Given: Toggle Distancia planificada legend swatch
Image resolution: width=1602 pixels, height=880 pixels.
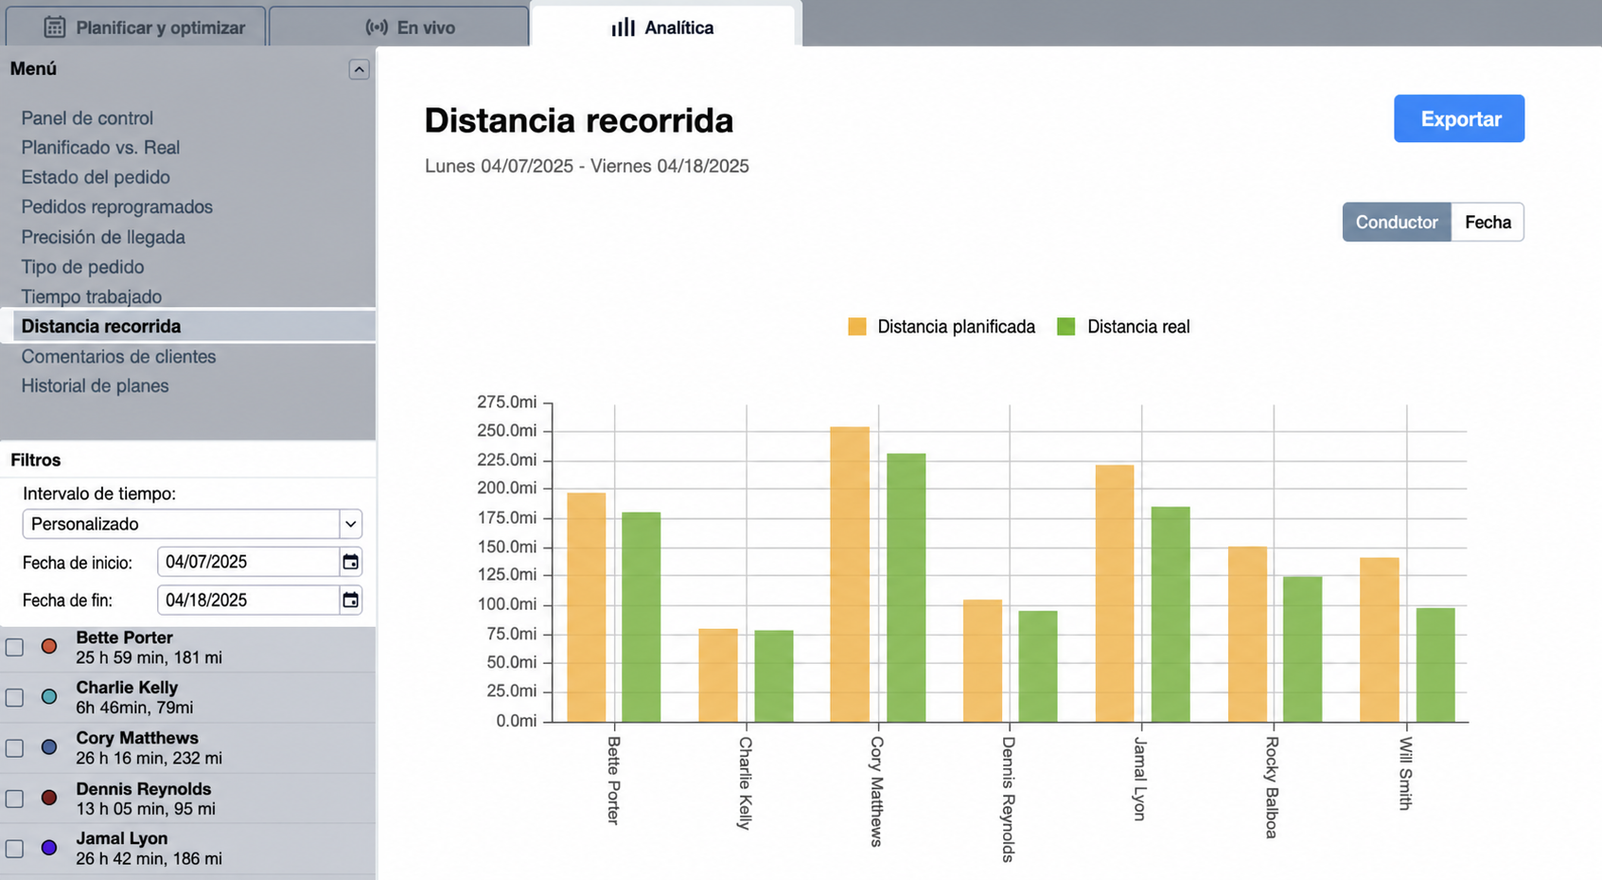Looking at the screenshot, I should (857, 326).
